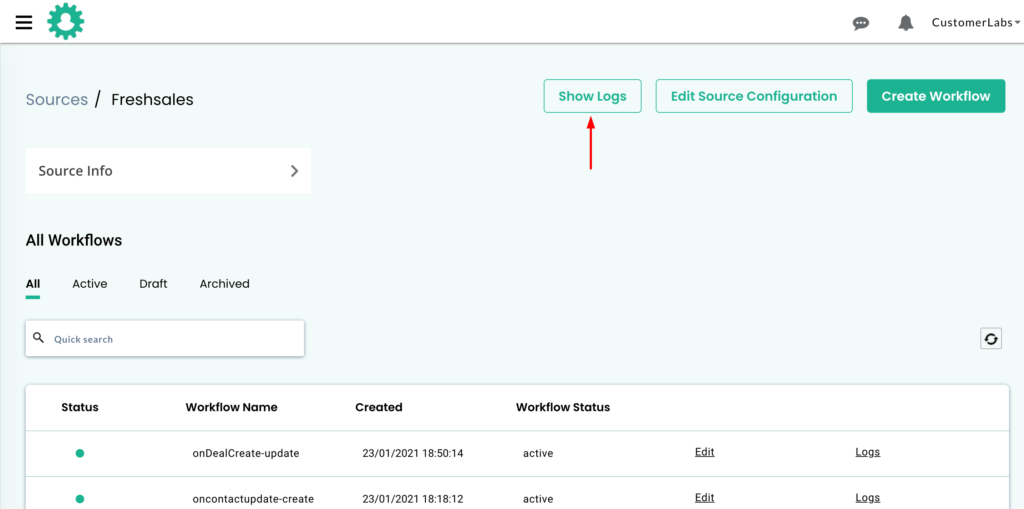Open Logs for oncontactupdate-create
1024x509 pixels.
click(x=868, y=498)
